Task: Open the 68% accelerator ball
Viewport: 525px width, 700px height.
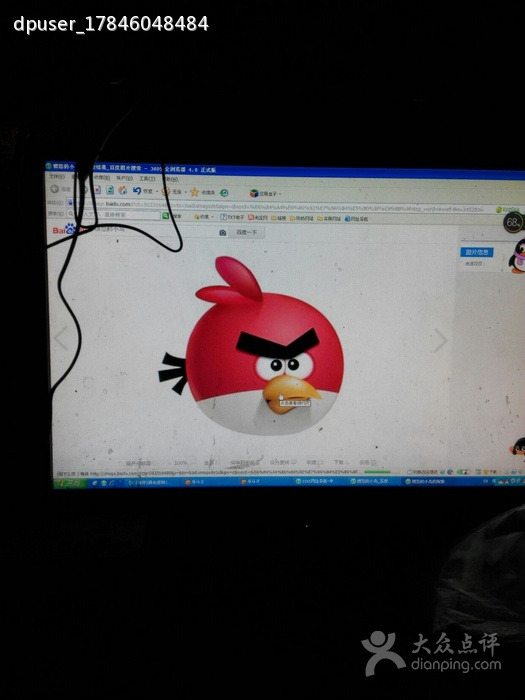Action: (x=514, y=222)
